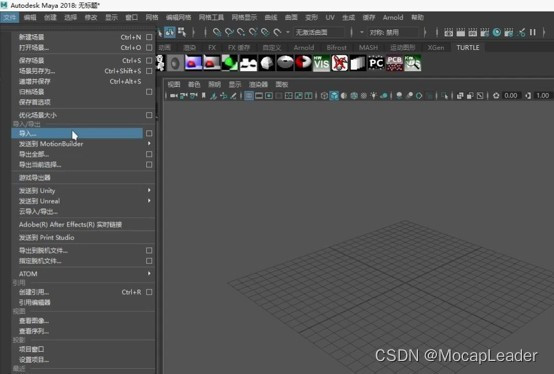Screen dimensions: 554x374
Task: Open option box for 新建场景 Ctrl+N
Action: pyautogui.click(x=149, y=37)
